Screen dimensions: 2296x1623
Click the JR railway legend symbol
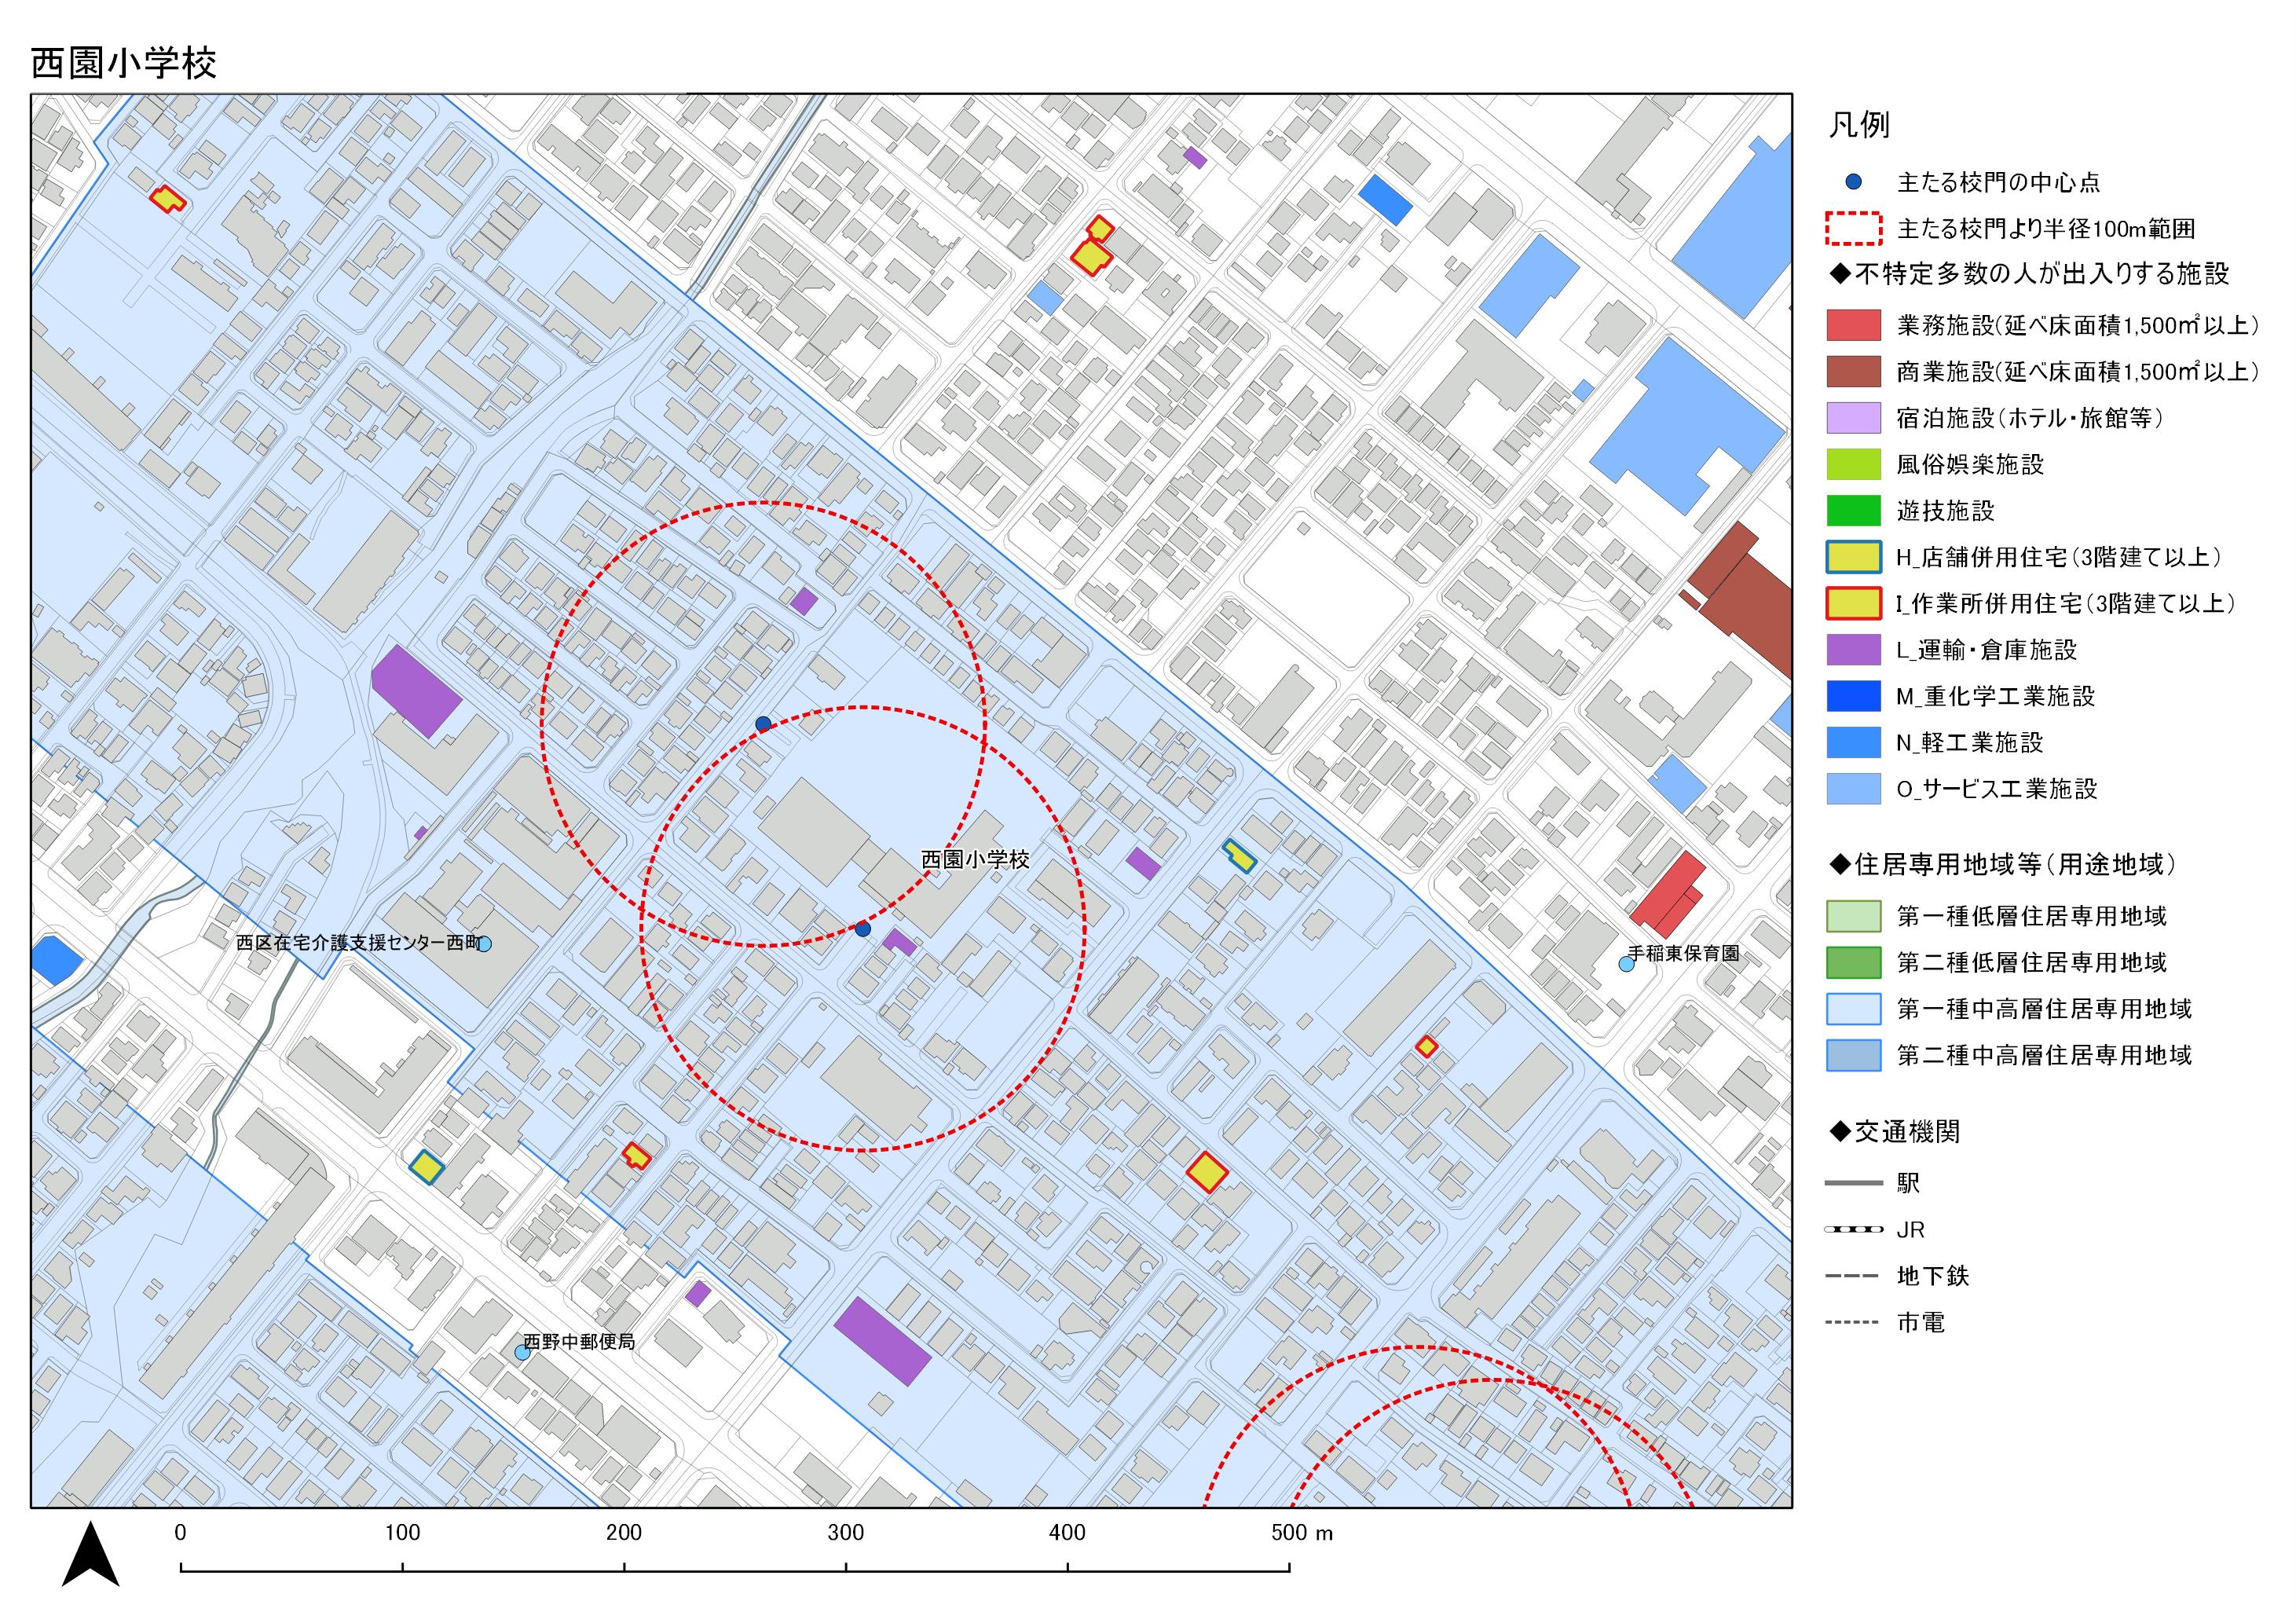pyautogui.click(x=1853, y=1230)
